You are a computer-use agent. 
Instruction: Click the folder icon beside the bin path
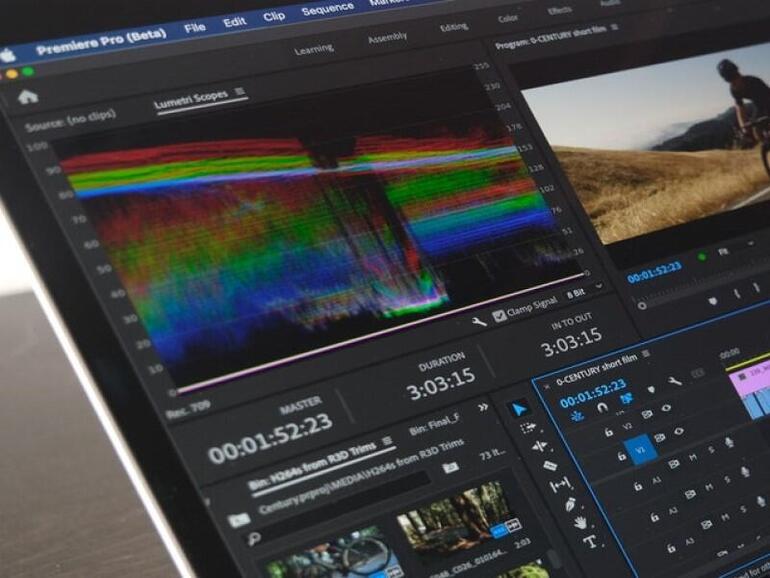click(x=238, y=520)
